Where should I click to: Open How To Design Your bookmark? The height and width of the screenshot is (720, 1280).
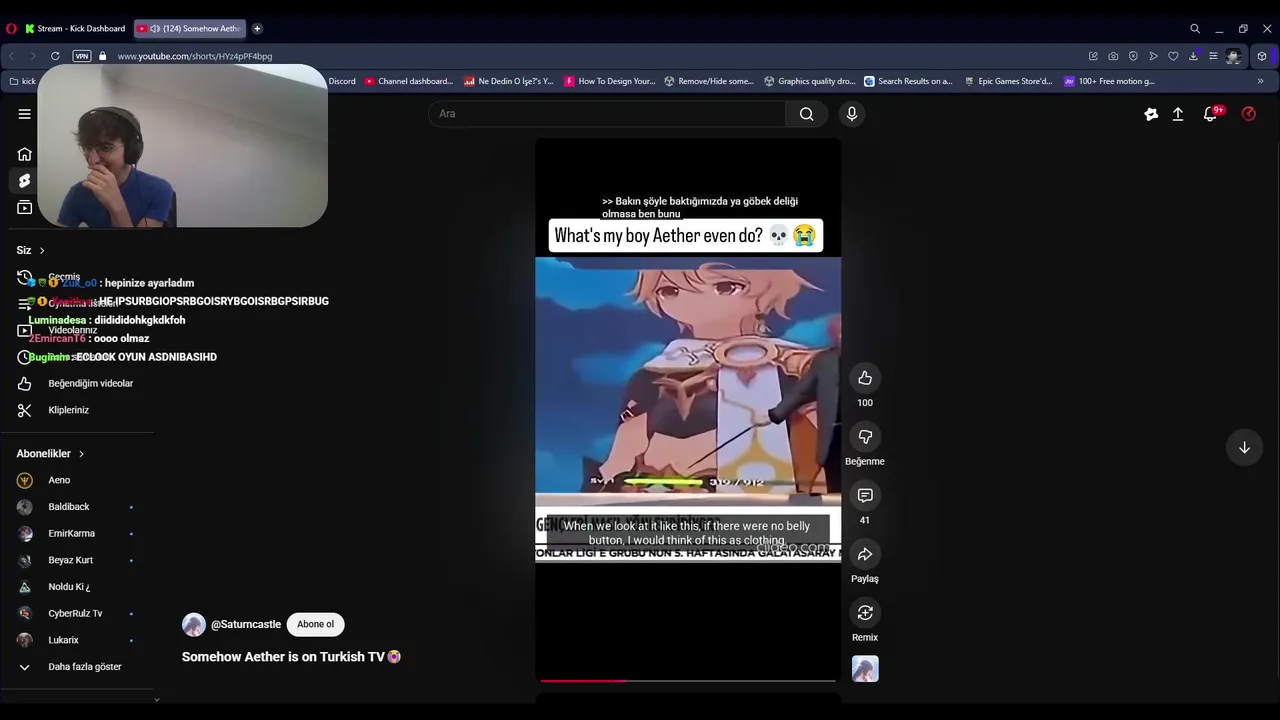(609, 81)
